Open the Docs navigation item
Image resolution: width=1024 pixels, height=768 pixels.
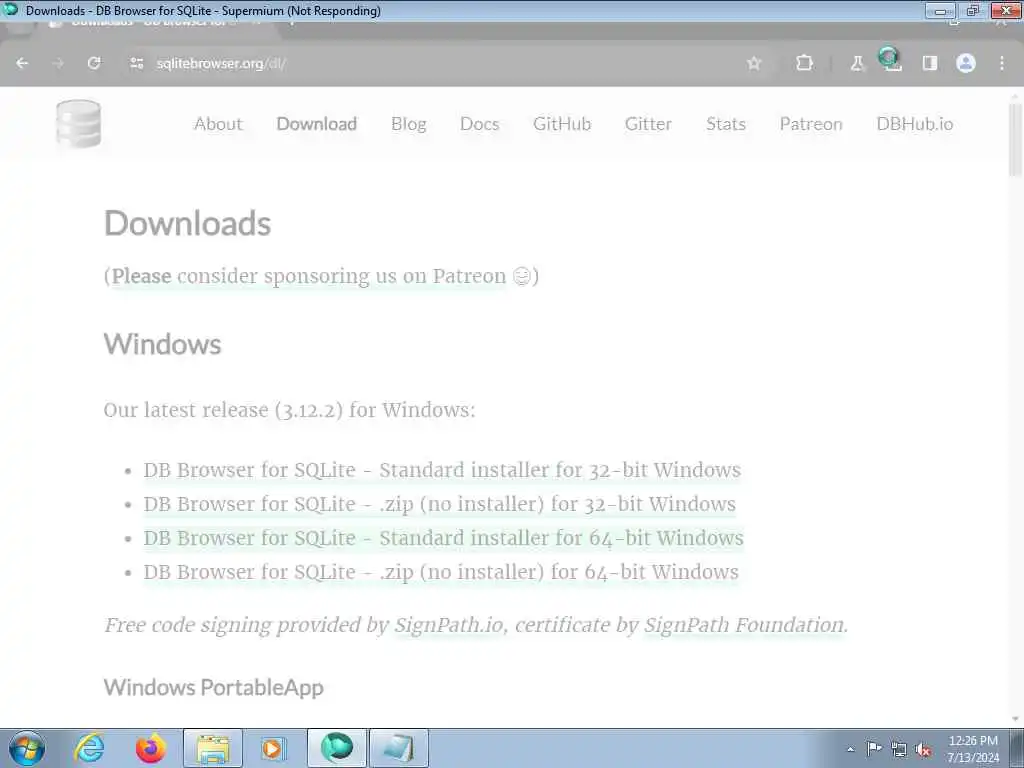coord(479,124)
